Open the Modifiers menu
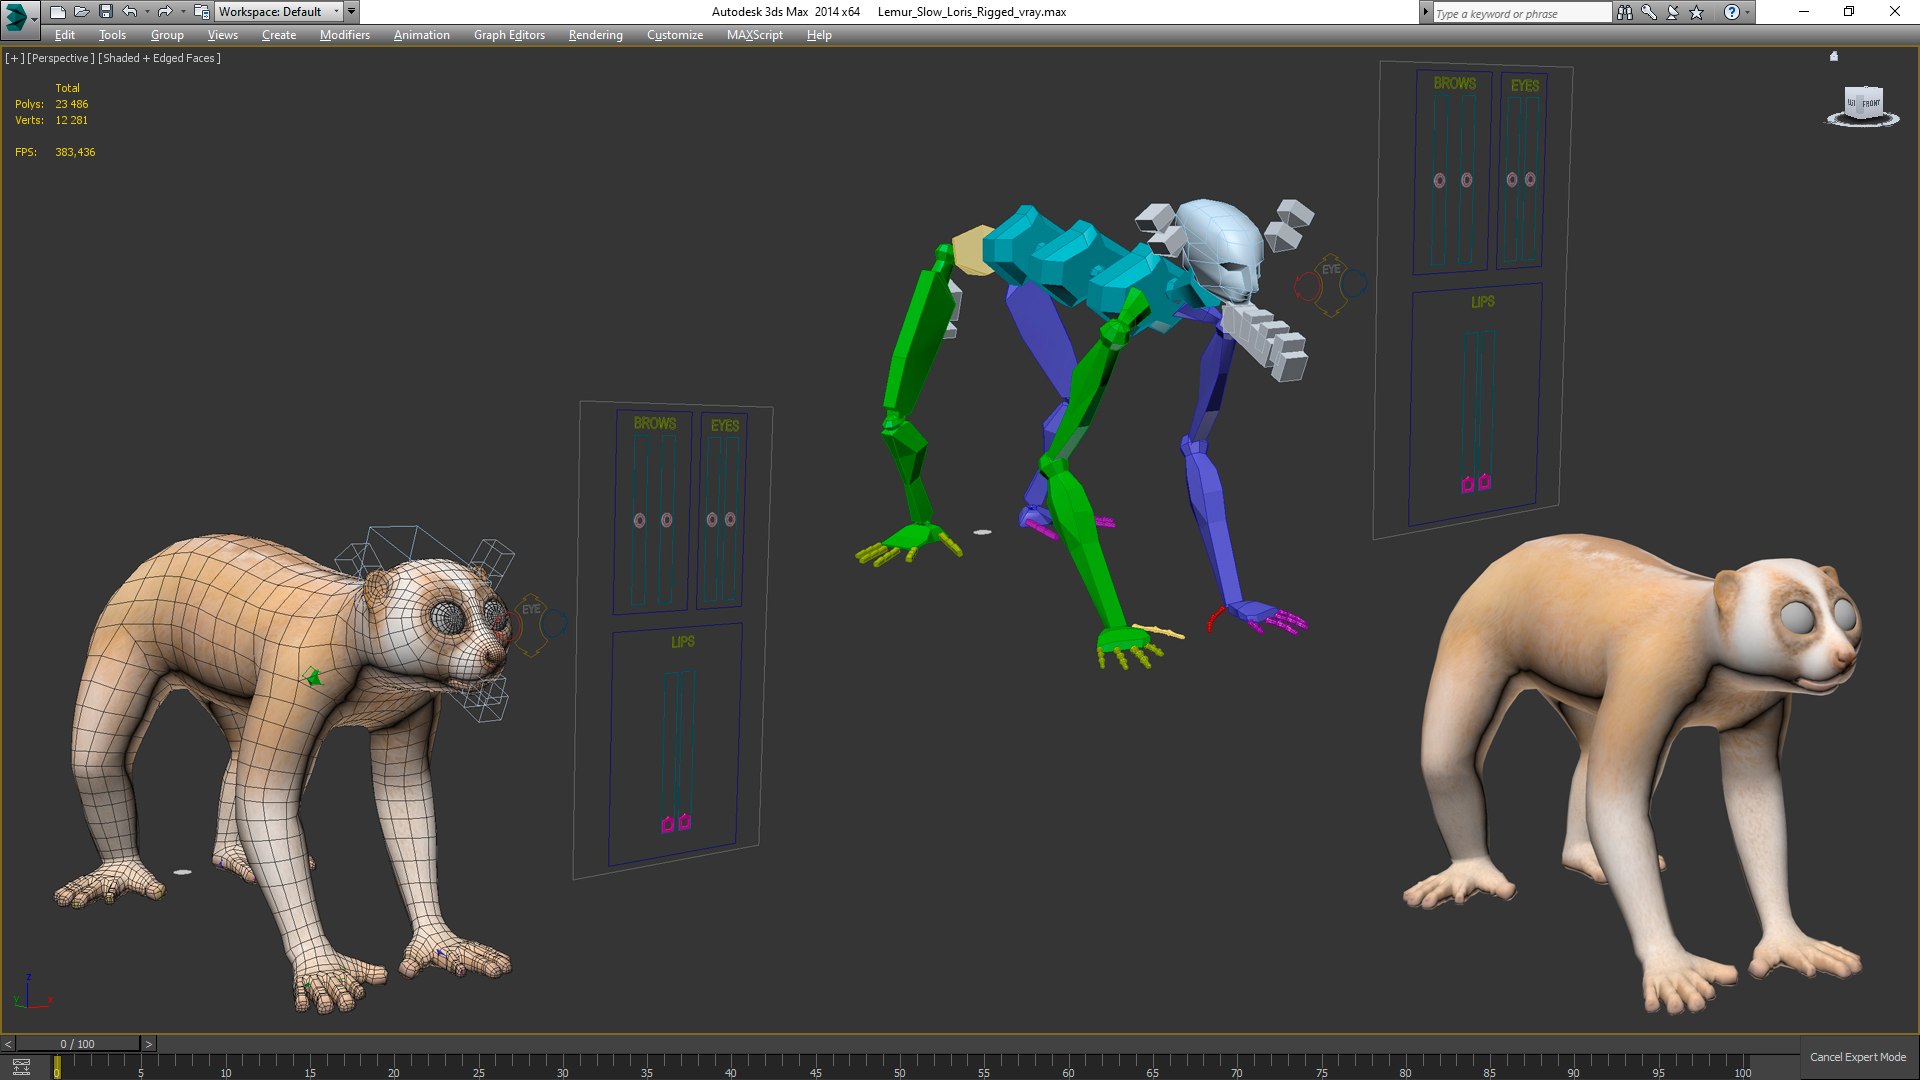 (345, 35)
